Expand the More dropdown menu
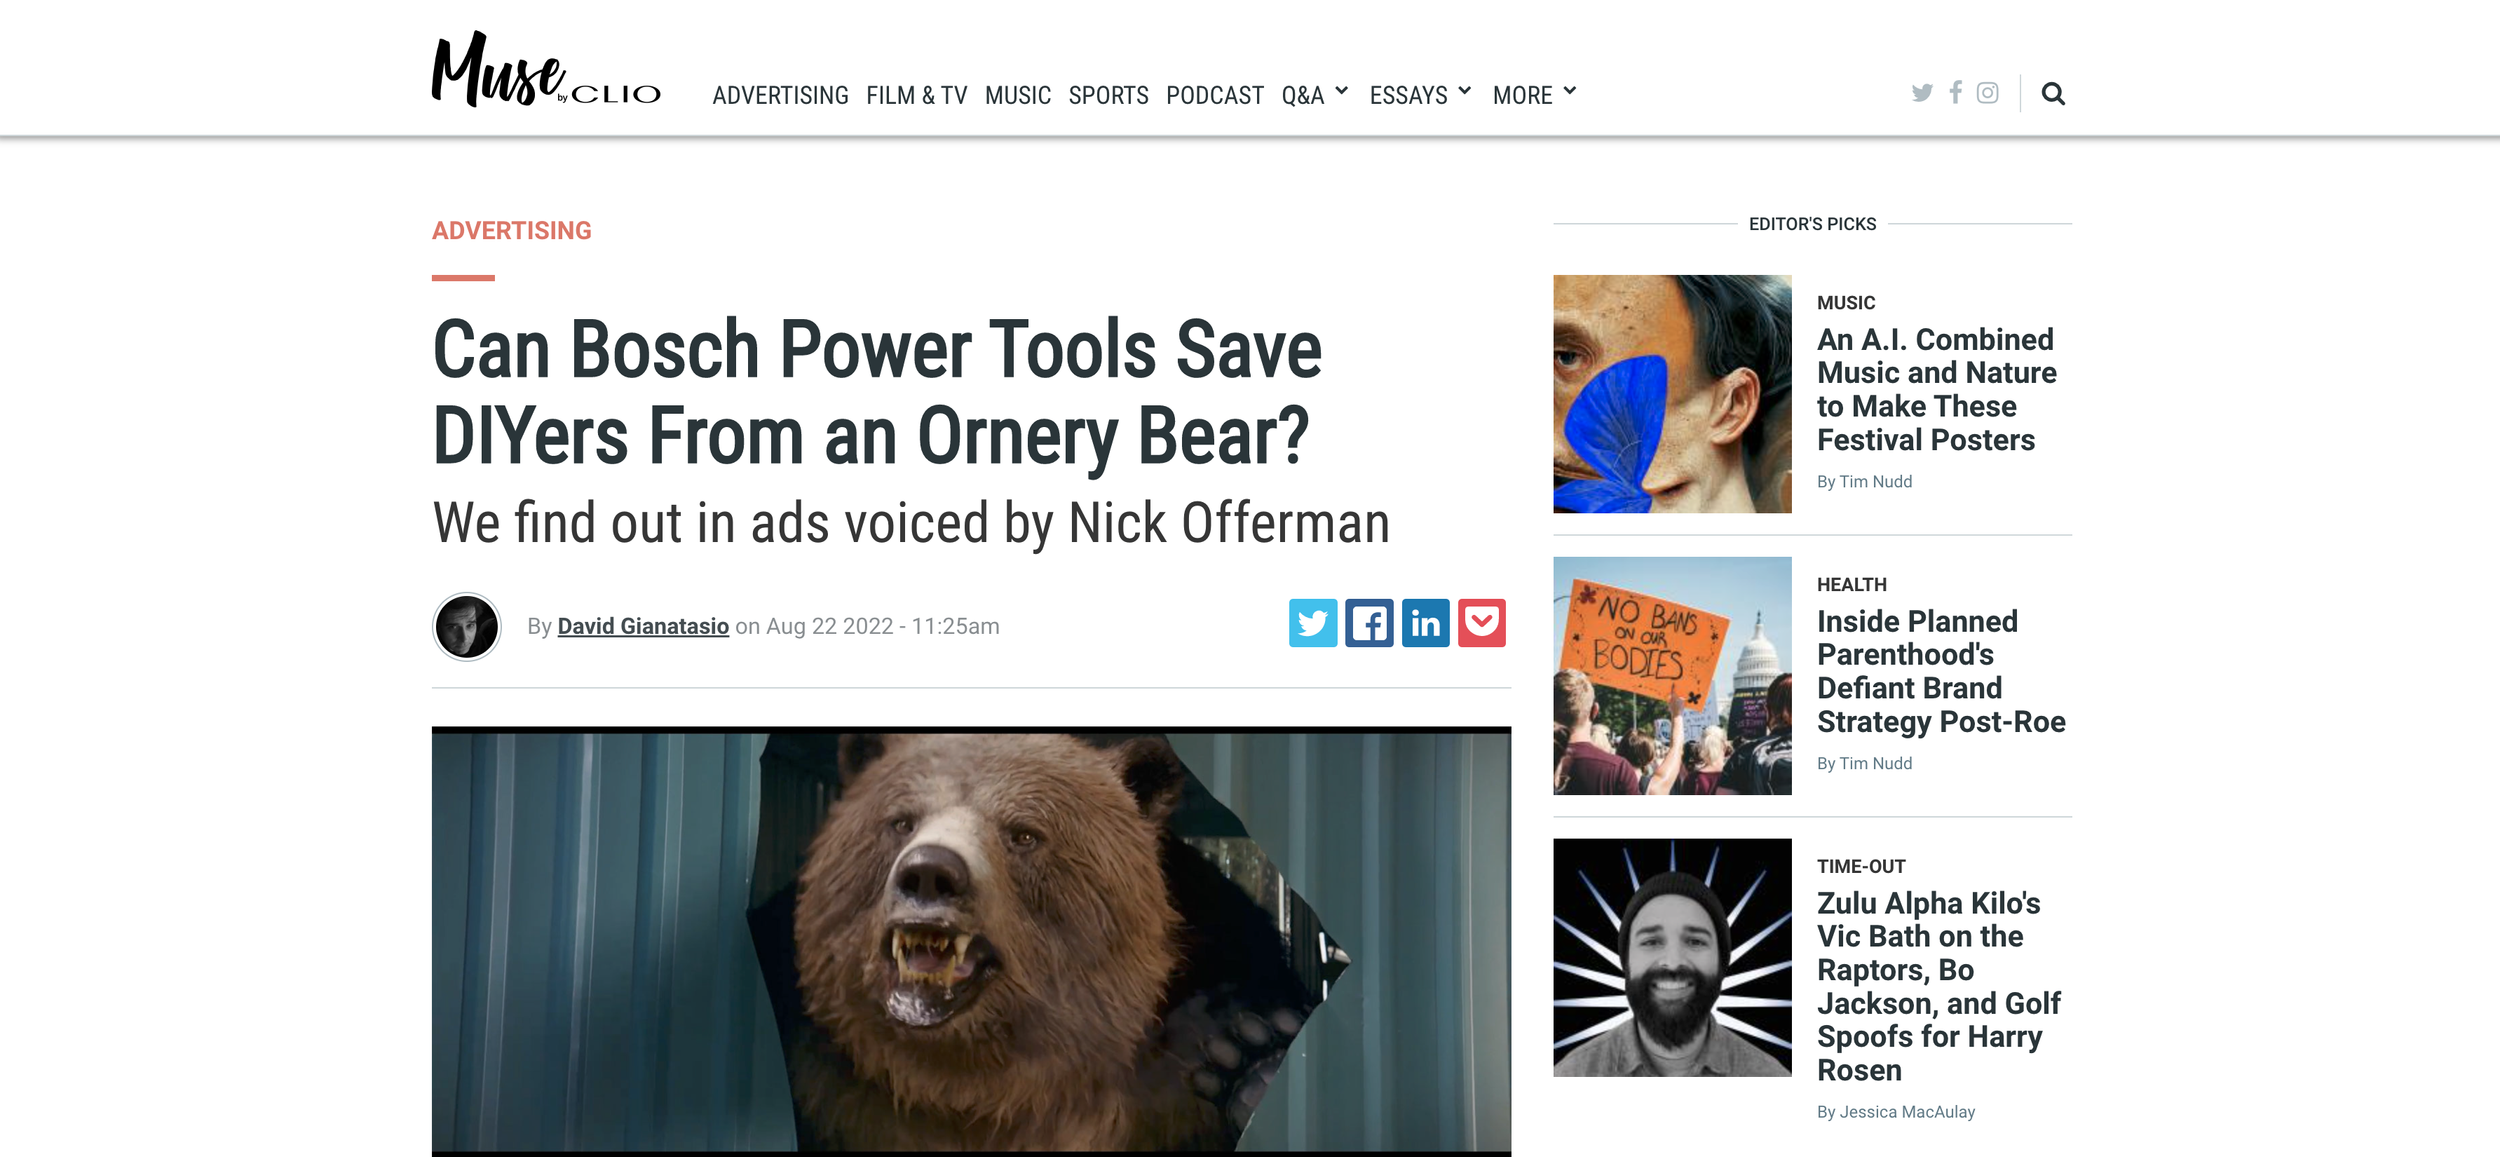 click(x=1534, y=95)
